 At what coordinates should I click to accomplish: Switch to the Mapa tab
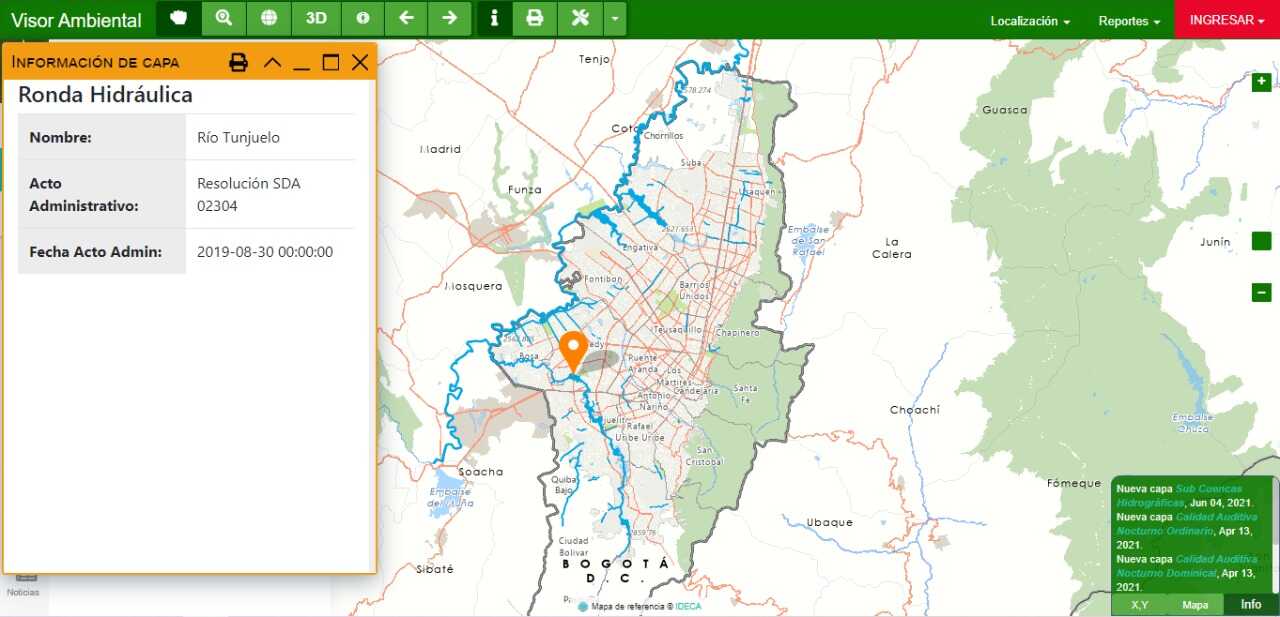click(1195, 605)
